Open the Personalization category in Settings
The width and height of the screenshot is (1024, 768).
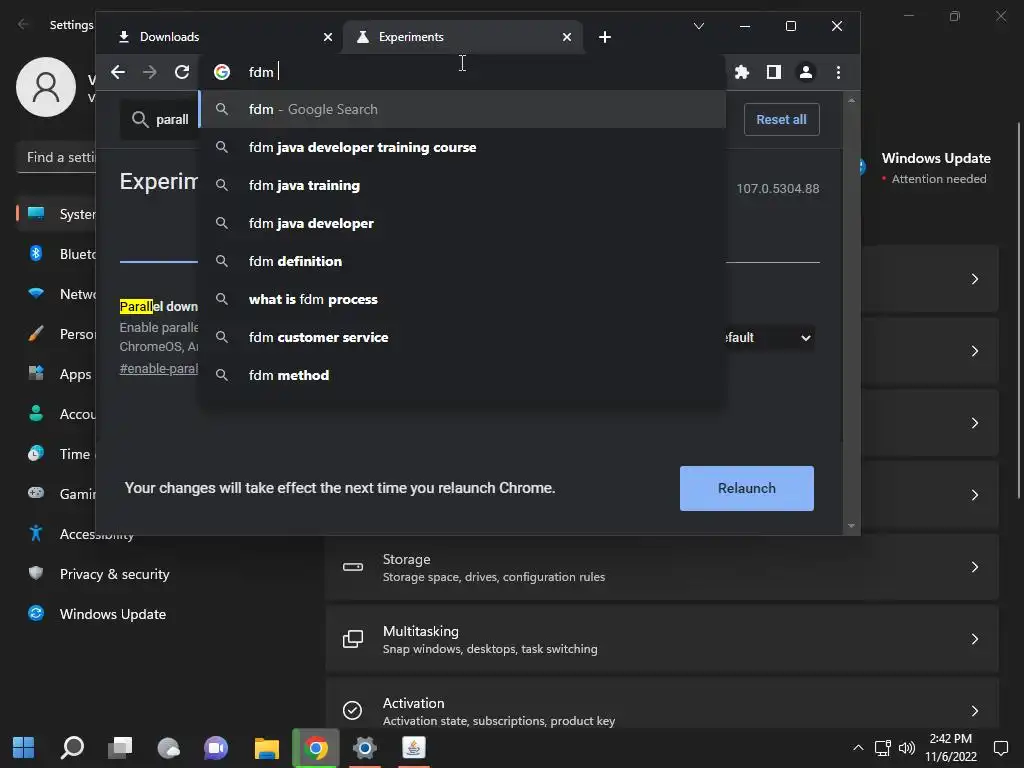click(57, 334)
